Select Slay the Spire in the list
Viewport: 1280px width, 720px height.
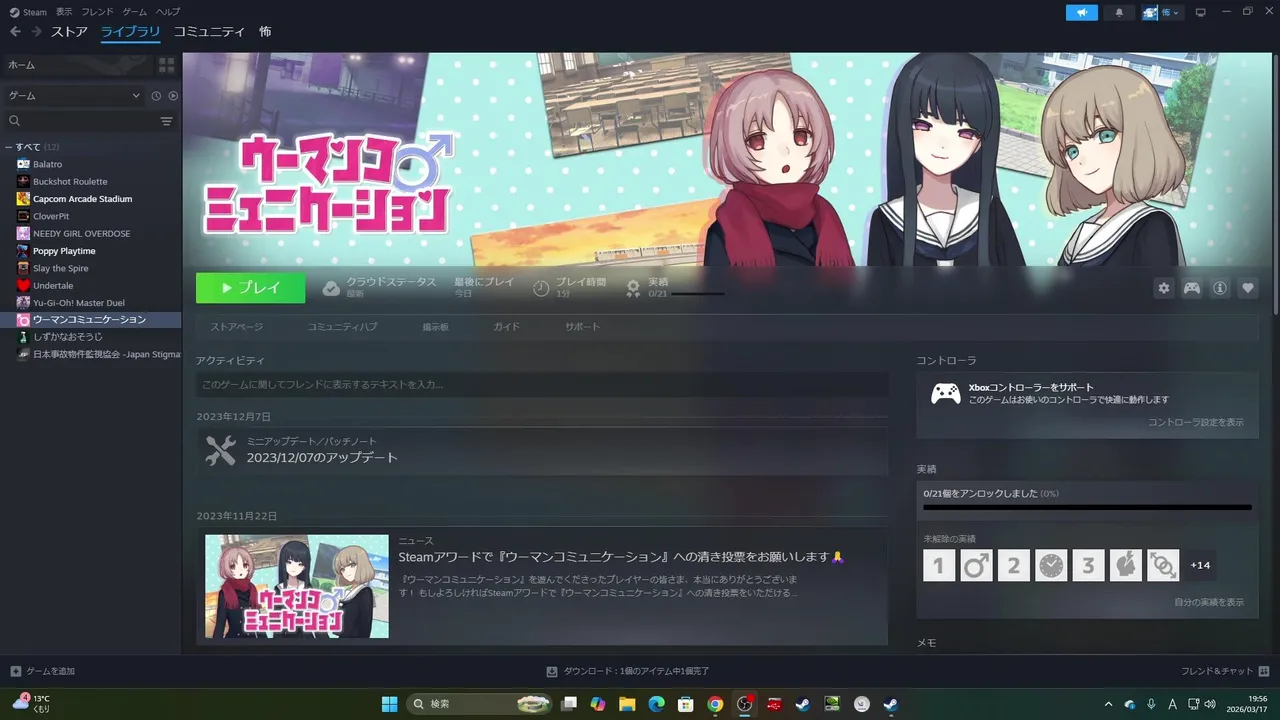tap(60, 268)
